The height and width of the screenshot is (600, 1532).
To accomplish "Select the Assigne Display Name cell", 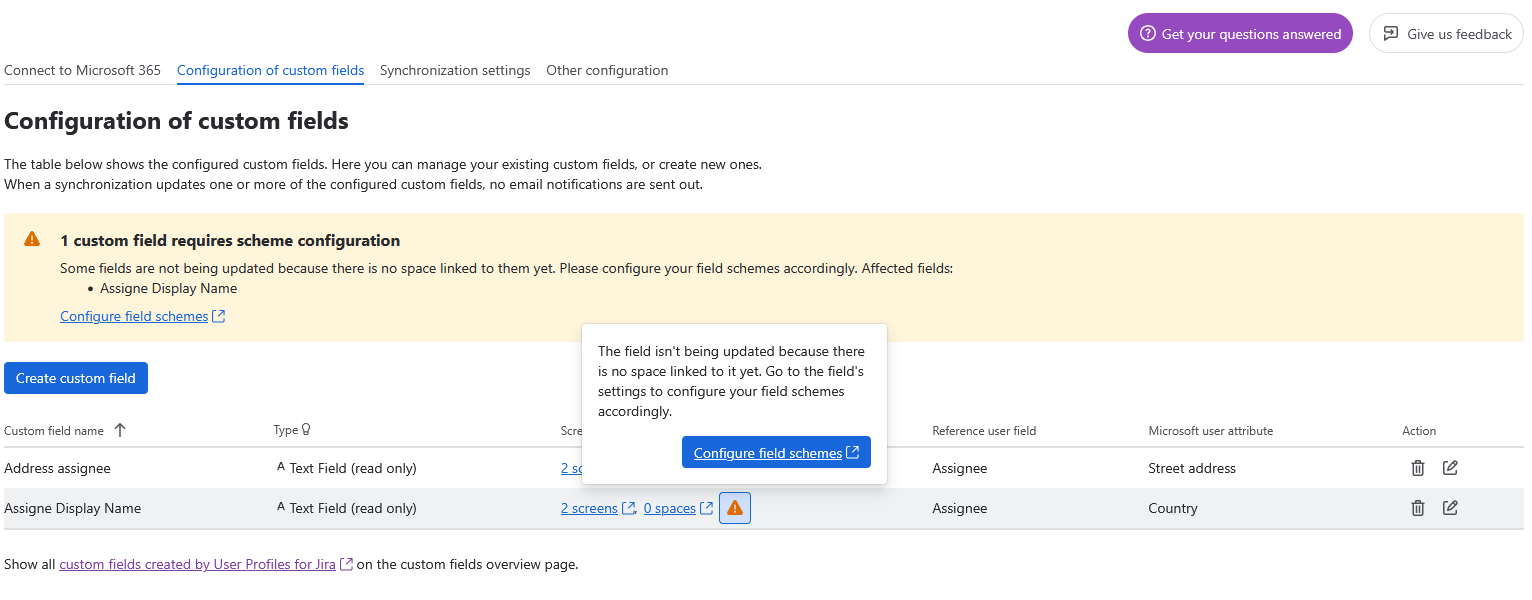I will tap(72, 508).
